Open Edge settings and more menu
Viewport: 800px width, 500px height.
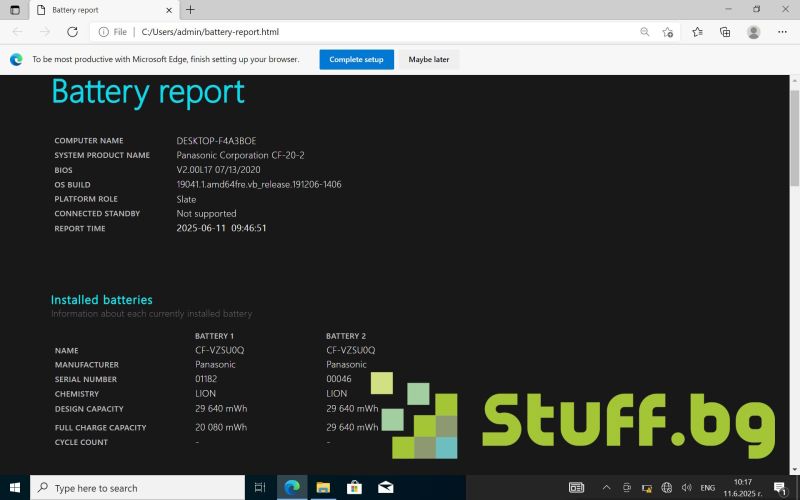(782, 32)
